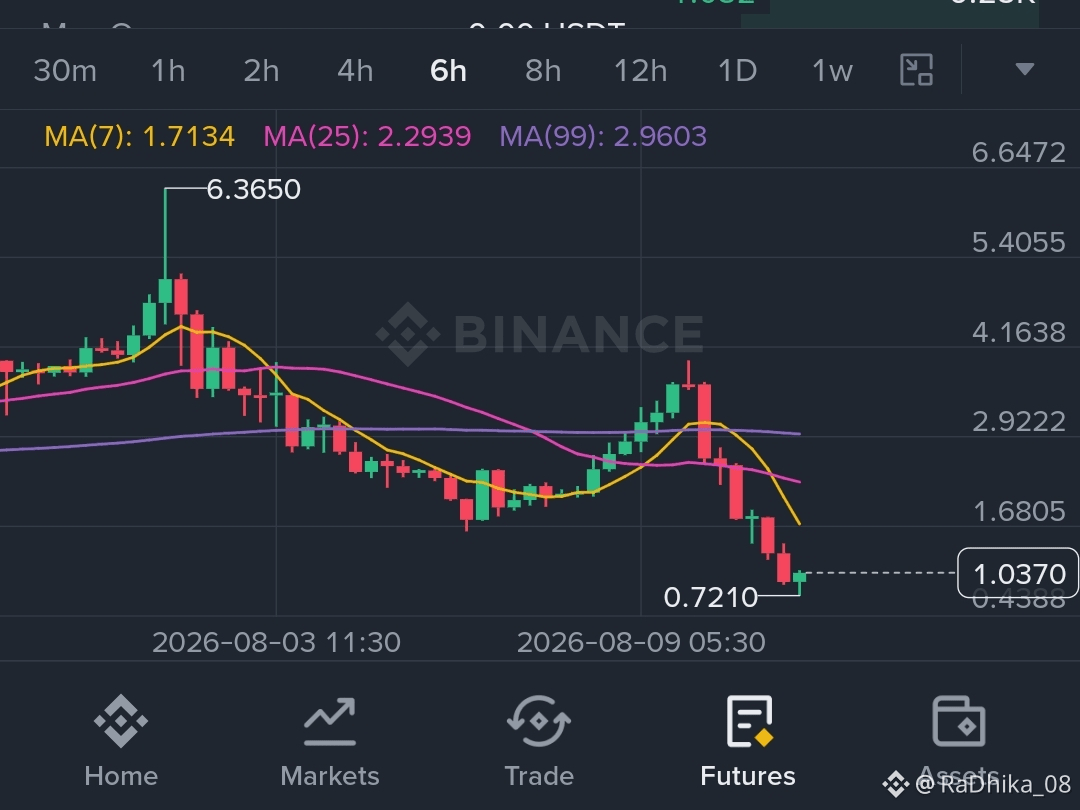Screen dimensions: 1080x810
Task: Click the 1.6805 price axis label
Action: pyautogui.click(x=1019, y=512)
